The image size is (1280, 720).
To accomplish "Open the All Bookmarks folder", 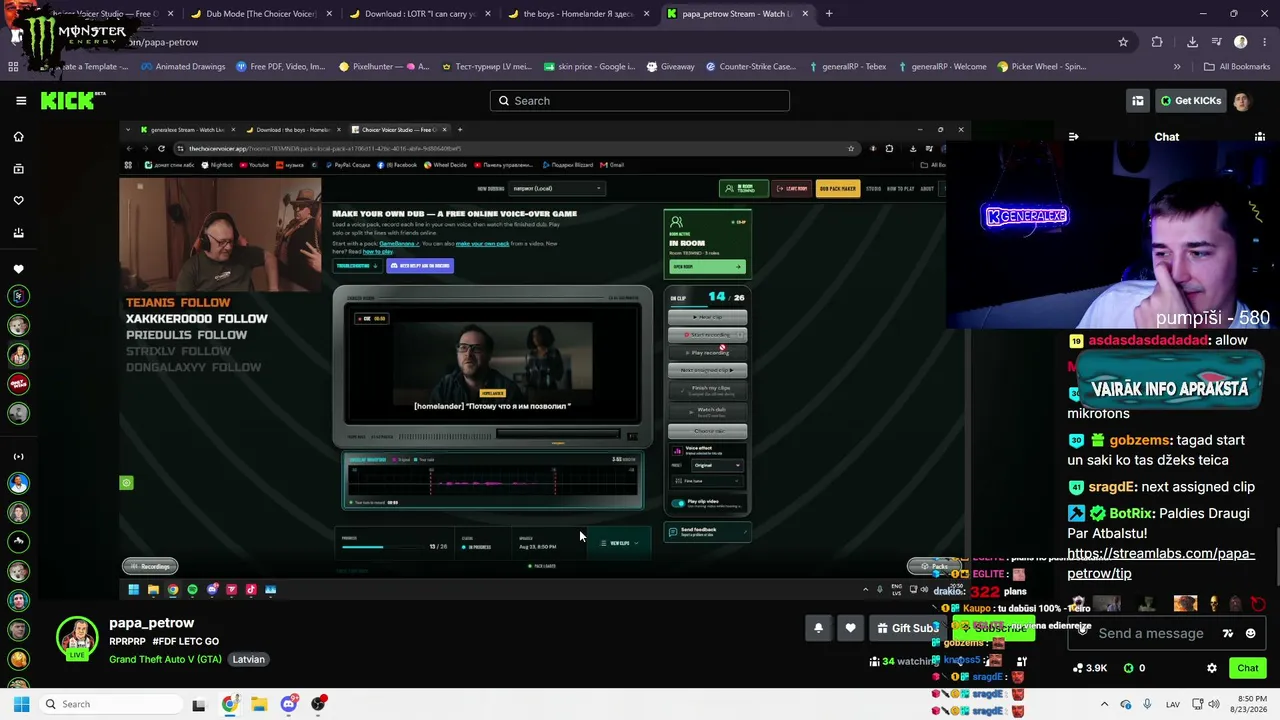I will click(1236, 67).
